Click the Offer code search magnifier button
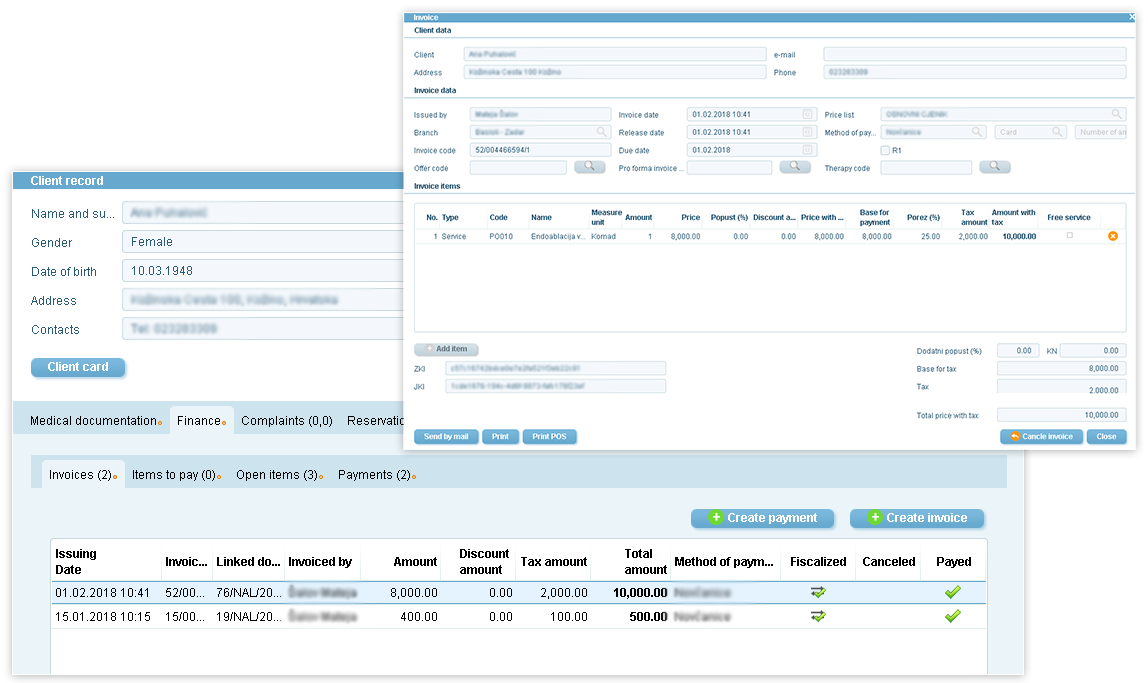1148x683 pixels. pos(590,167)
